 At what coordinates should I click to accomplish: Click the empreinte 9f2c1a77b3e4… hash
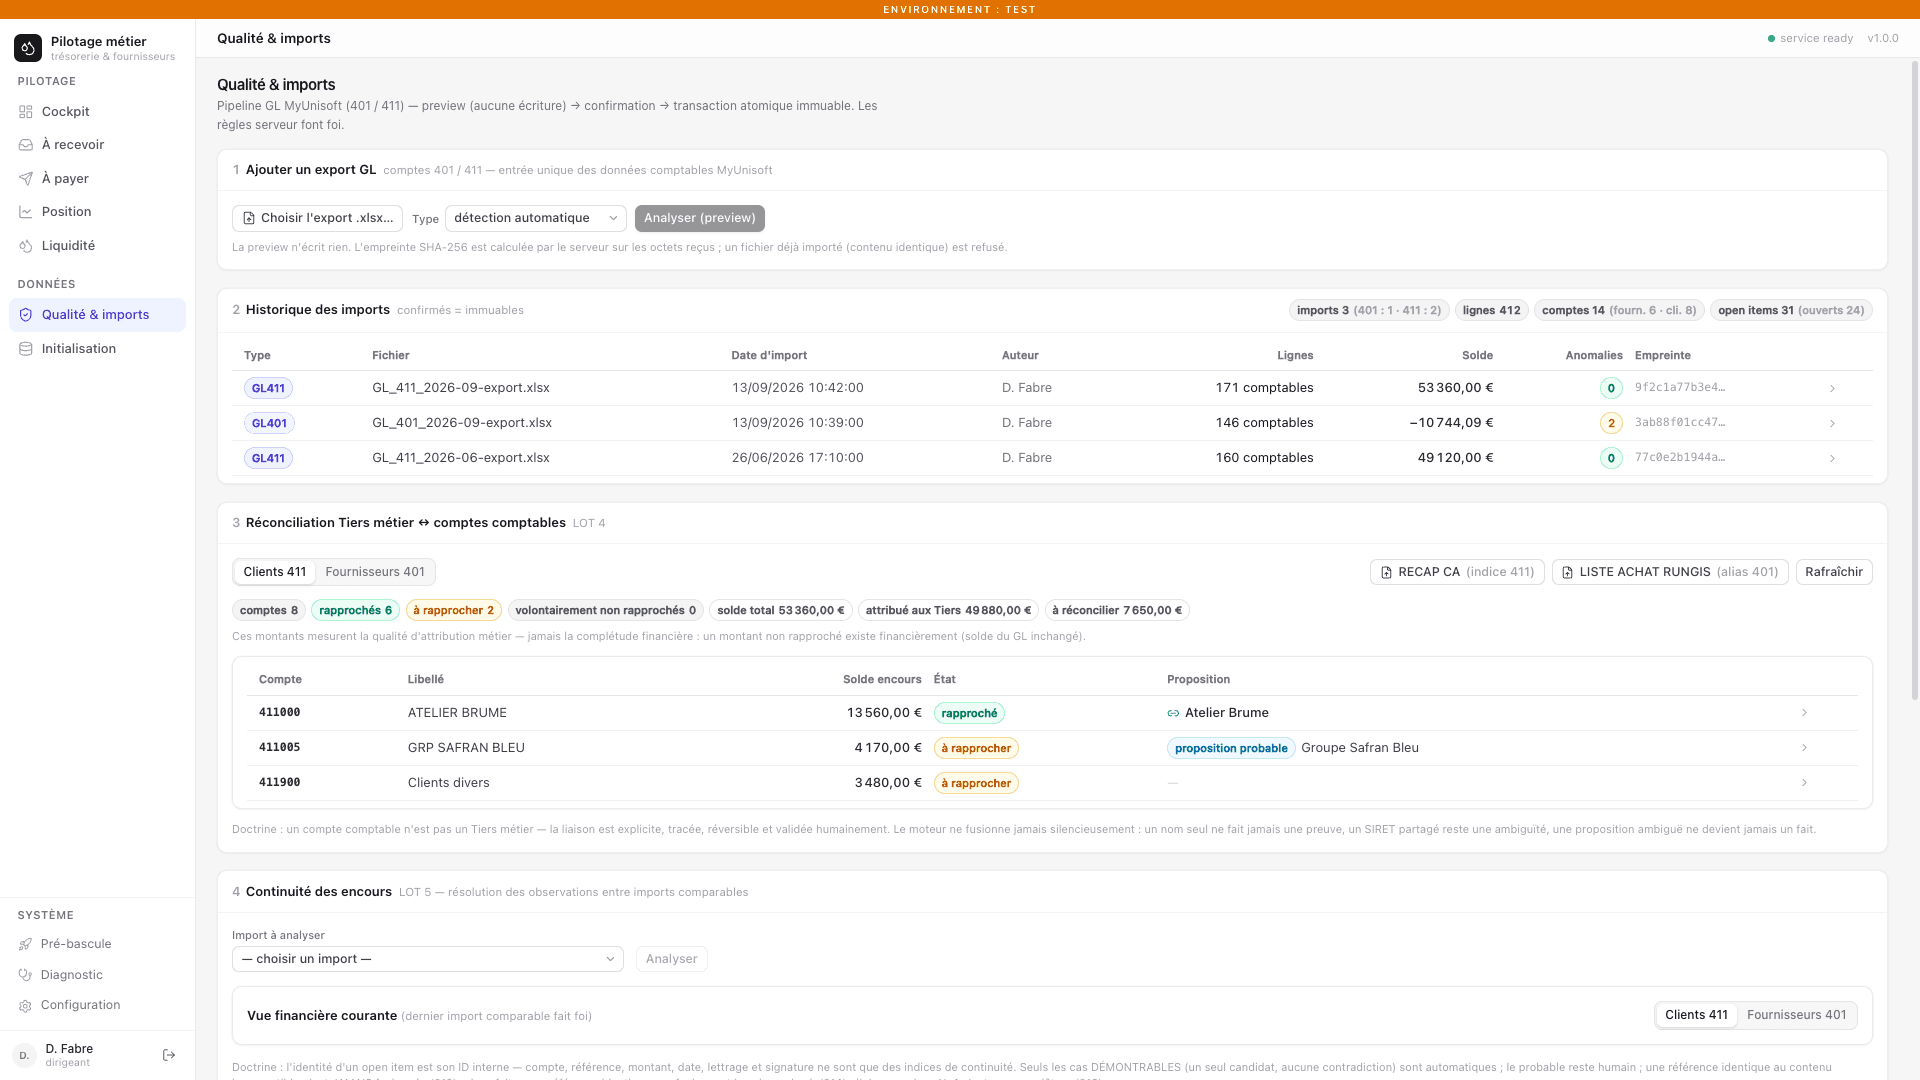(x=1680, y=388)
